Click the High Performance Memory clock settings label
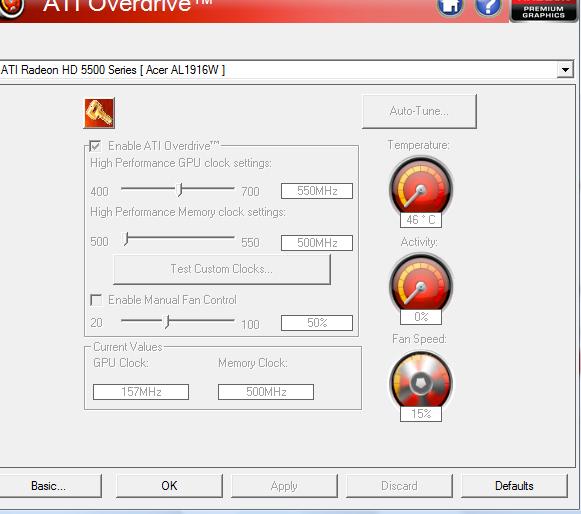 click(x=188, y=212)
